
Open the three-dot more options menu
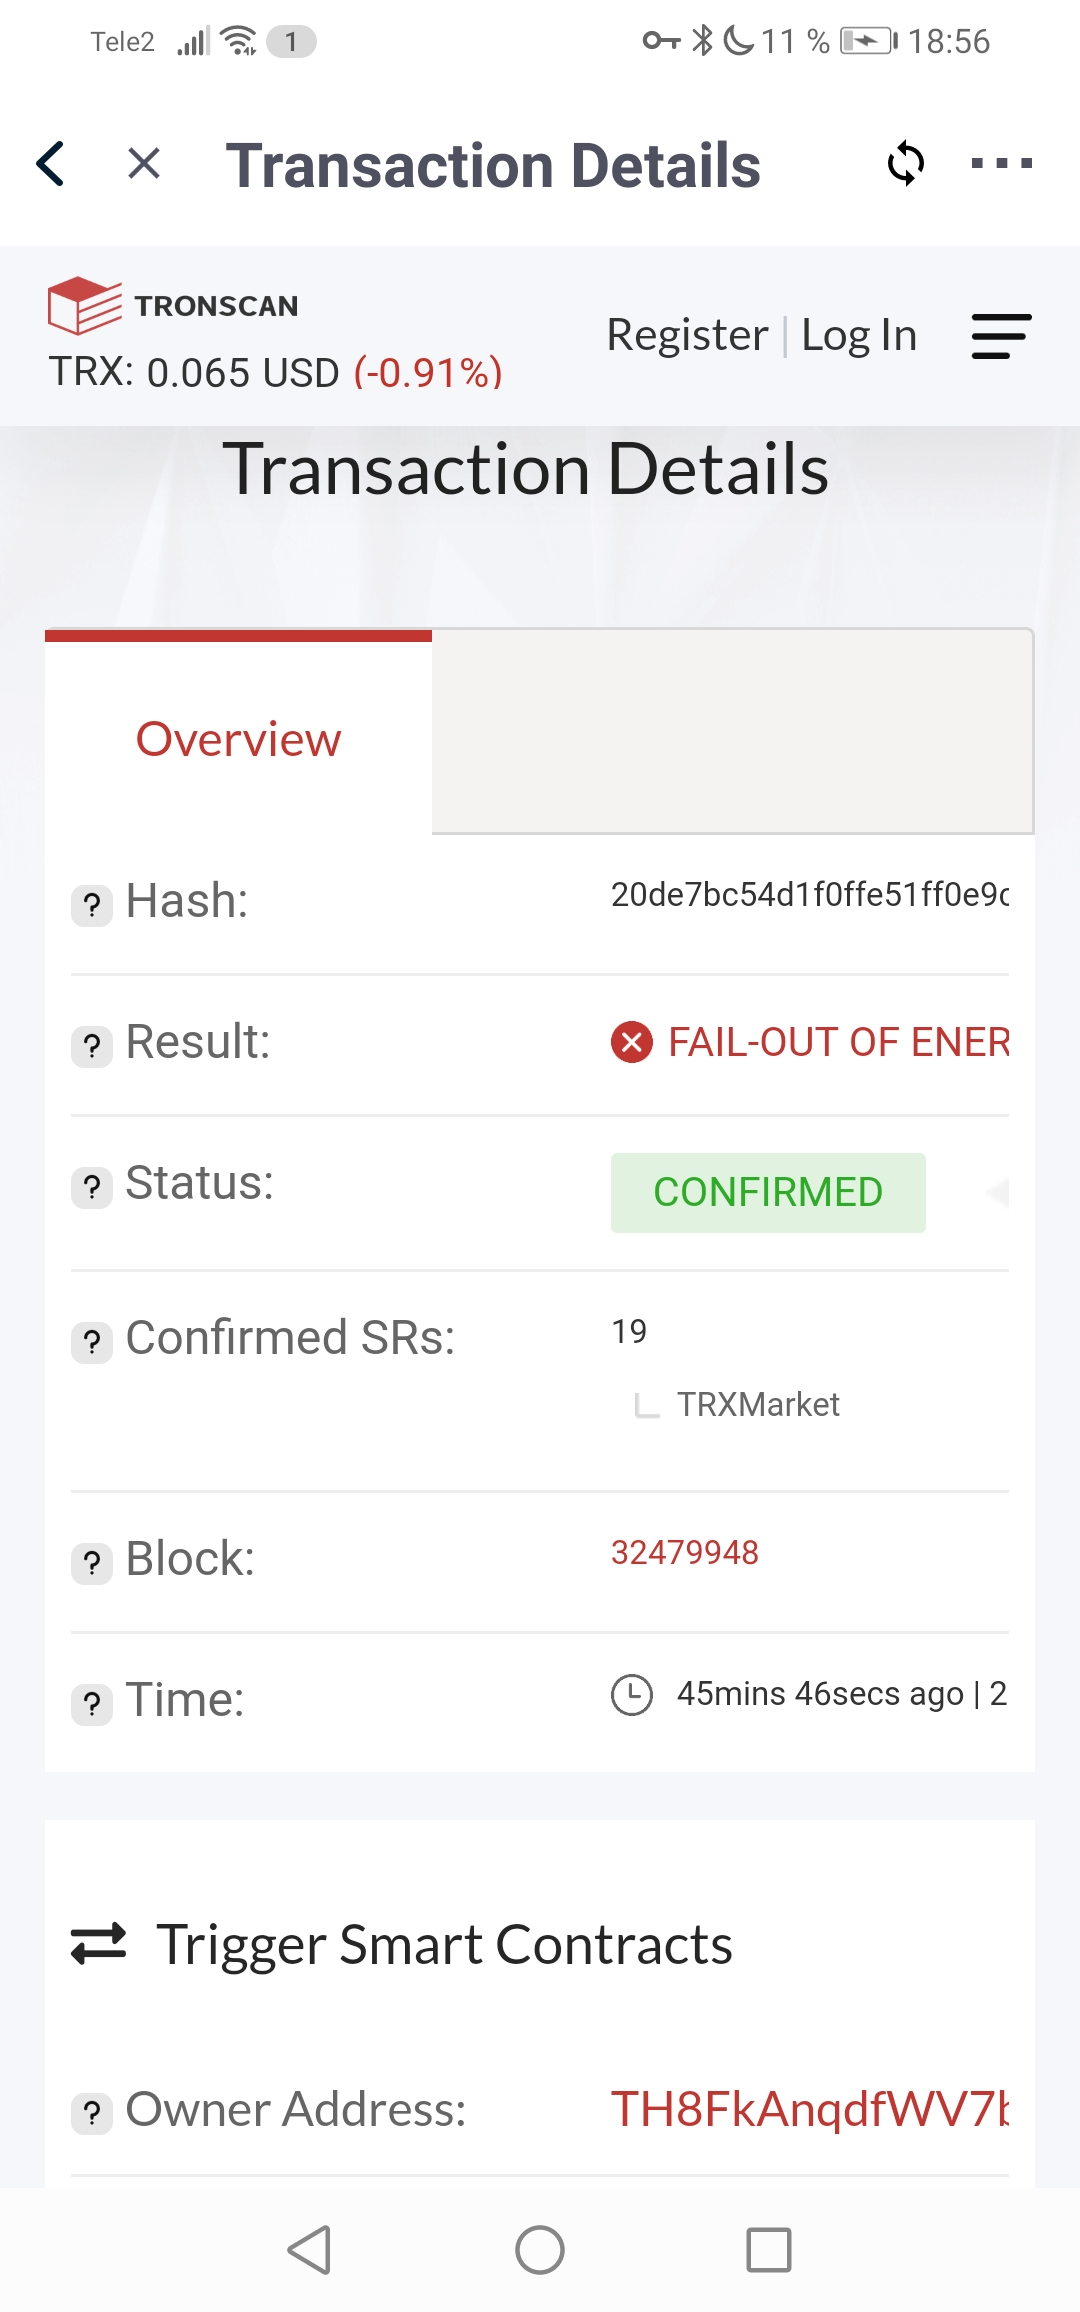pos(1002,163)
